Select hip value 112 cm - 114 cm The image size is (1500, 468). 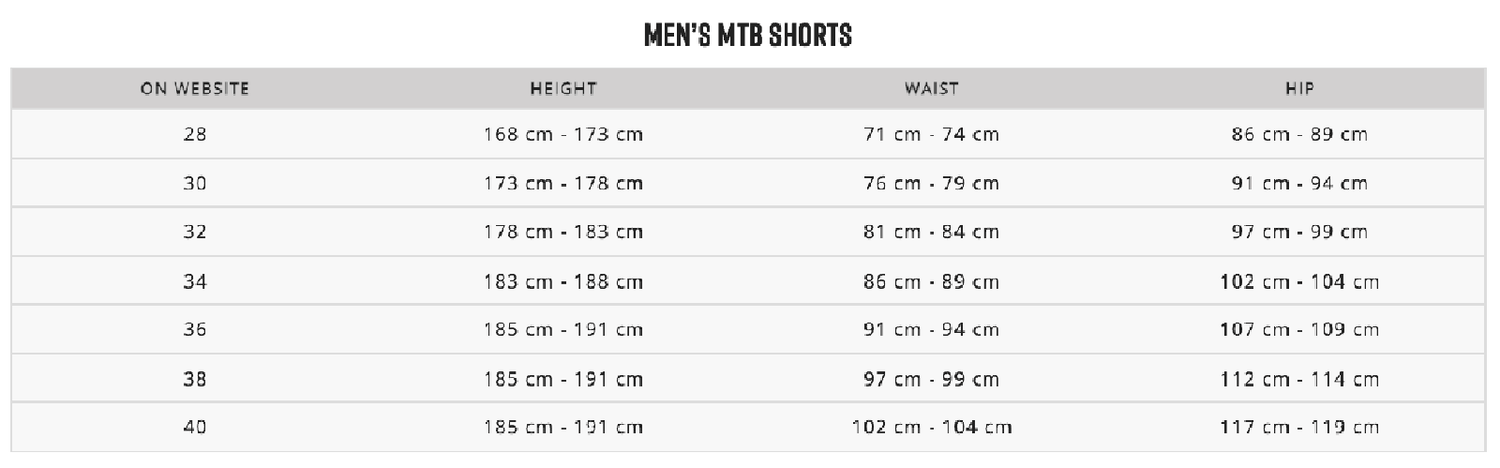coord(1300,379)
